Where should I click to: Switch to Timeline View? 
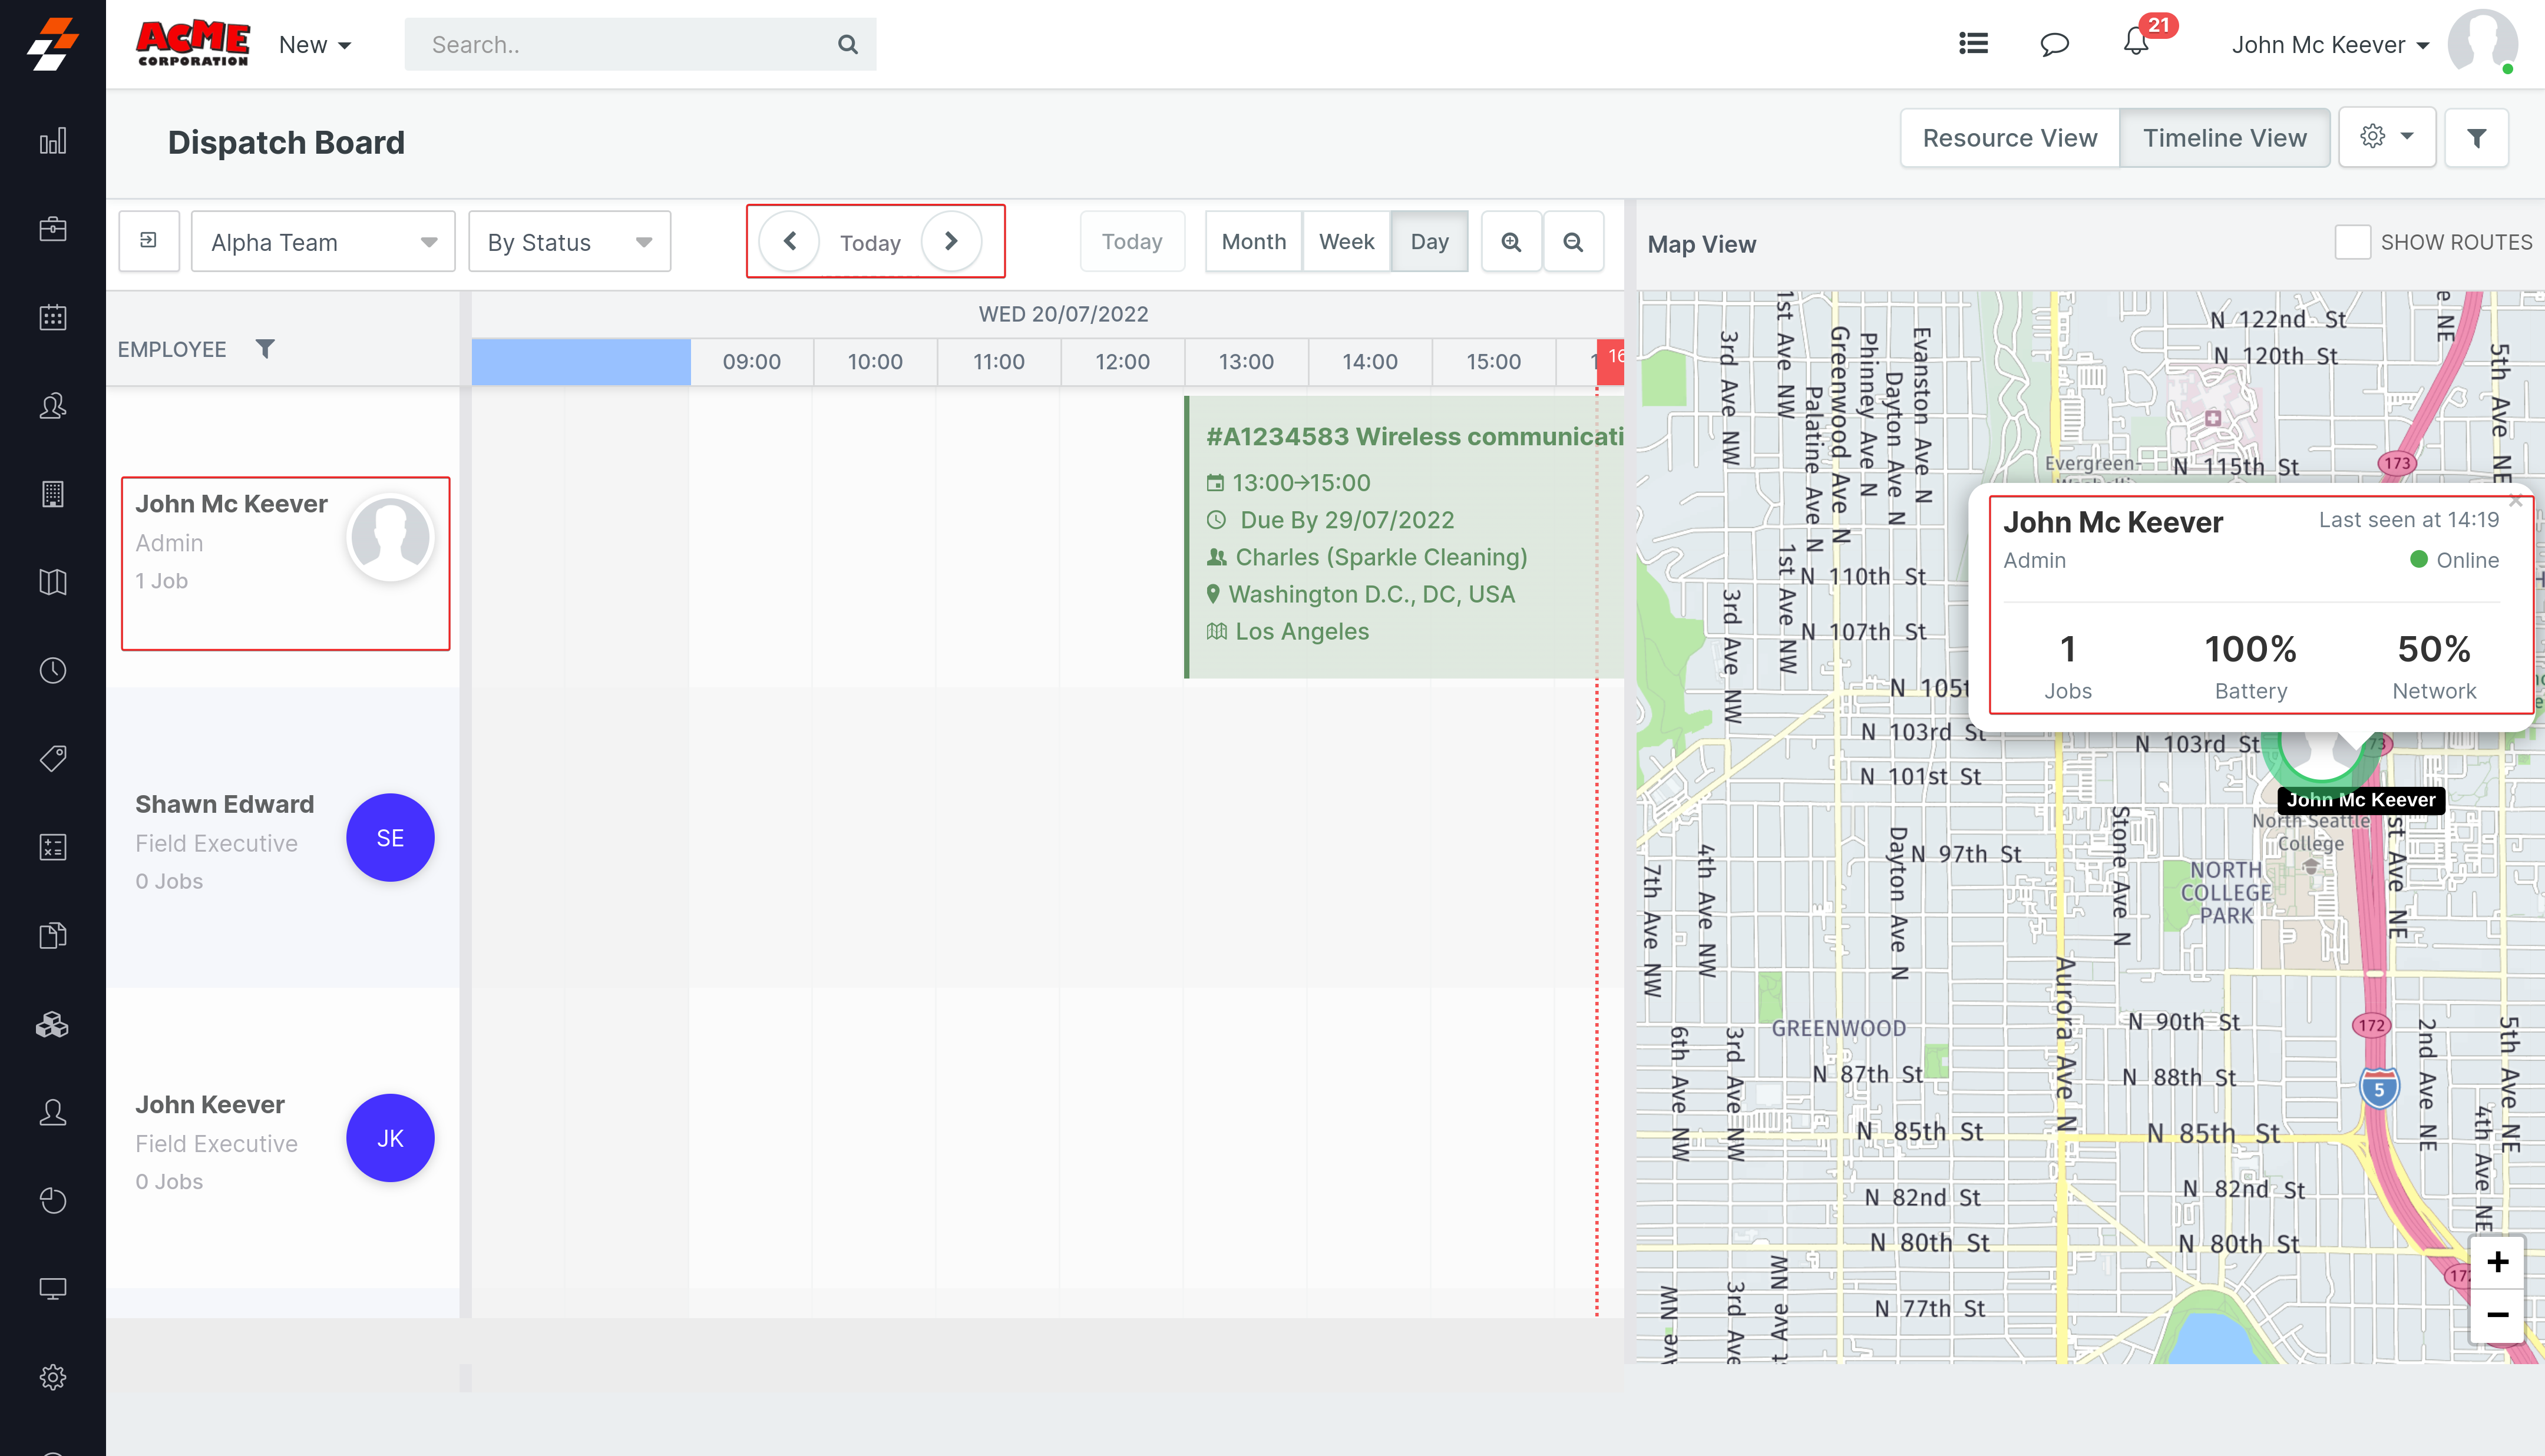point(2224,138)
